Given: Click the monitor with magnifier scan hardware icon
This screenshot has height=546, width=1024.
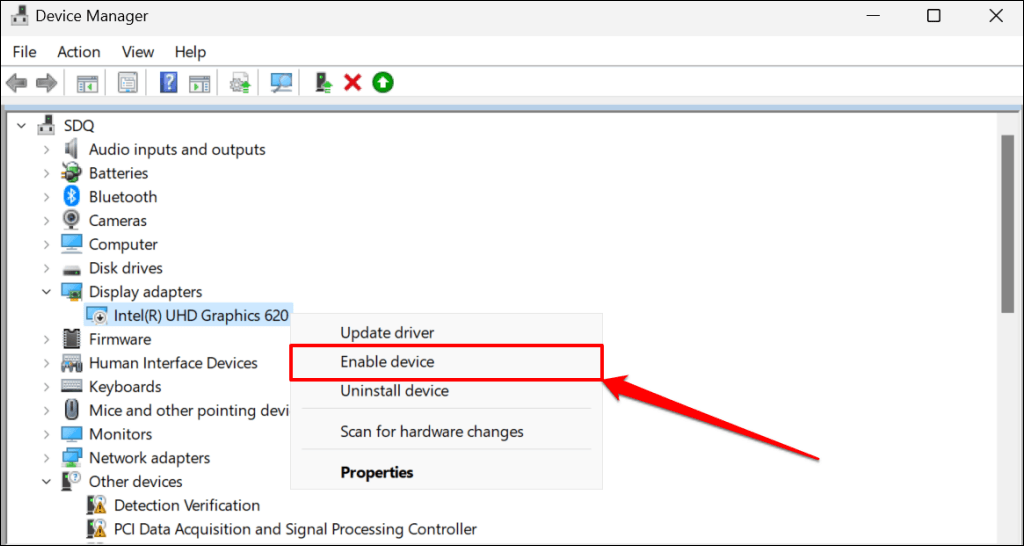Looking at the screenshot, I should (281, 83).
